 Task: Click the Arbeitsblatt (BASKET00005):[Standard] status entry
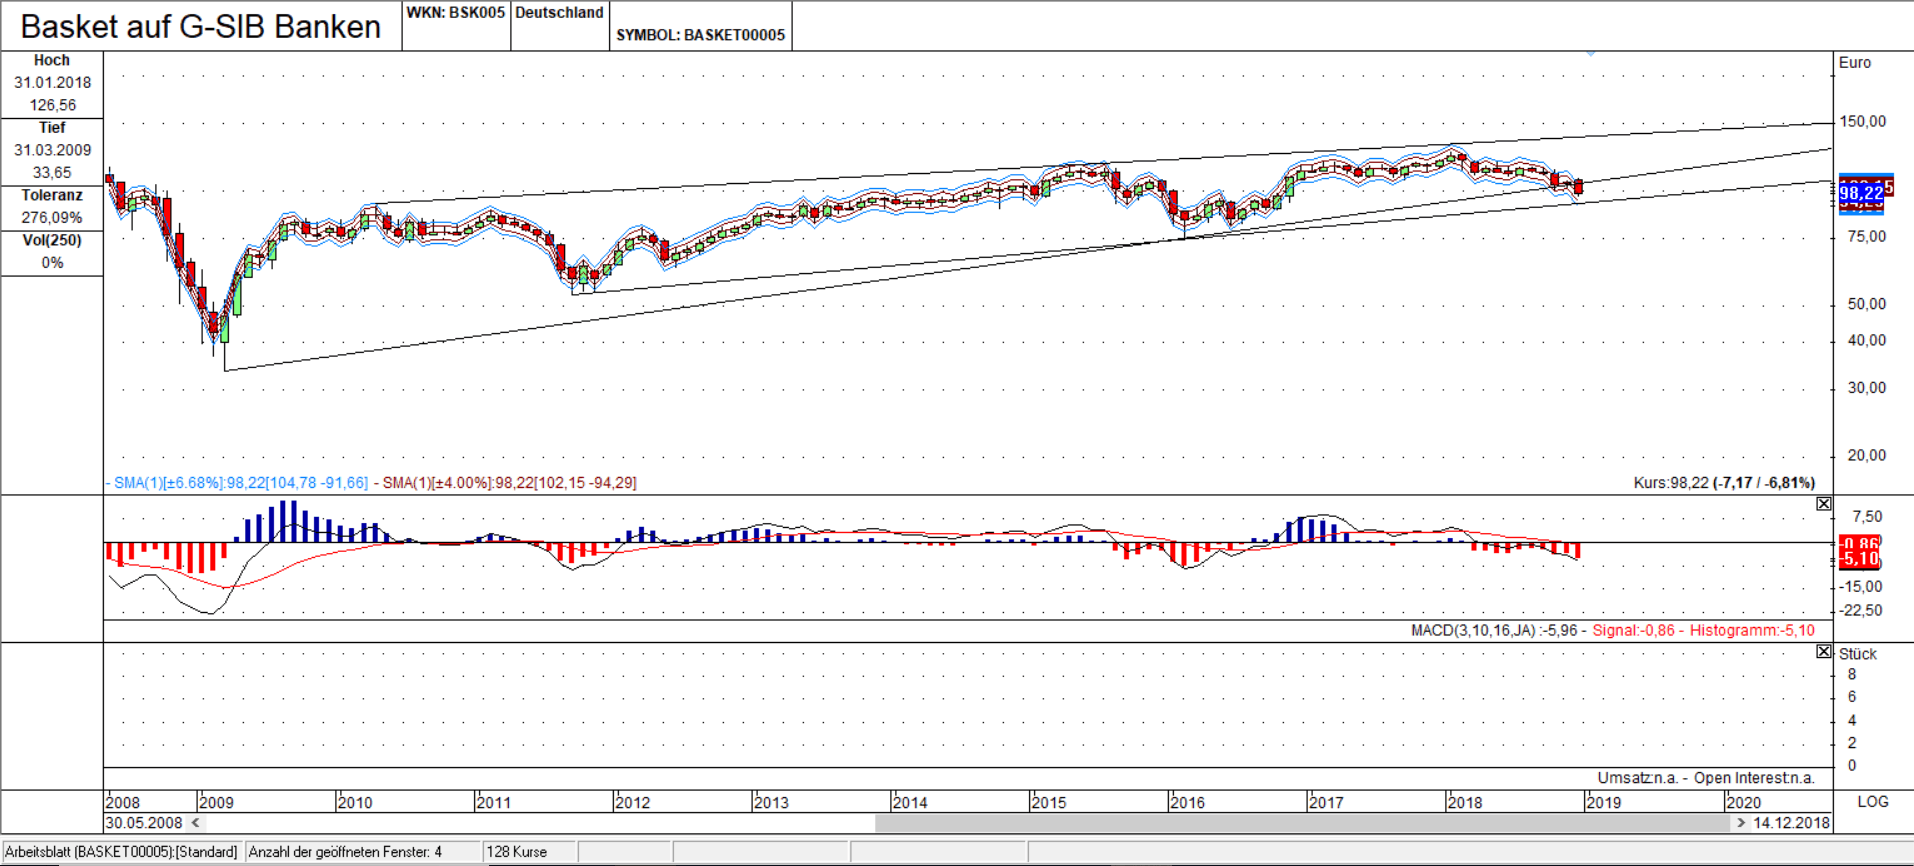point(121,852)
